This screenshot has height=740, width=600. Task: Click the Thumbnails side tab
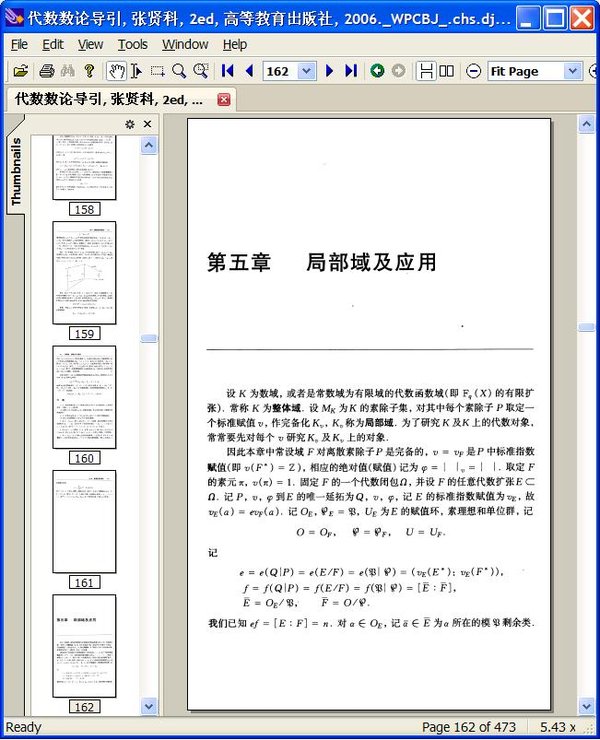pyautogui.click(x=16, y=172)
